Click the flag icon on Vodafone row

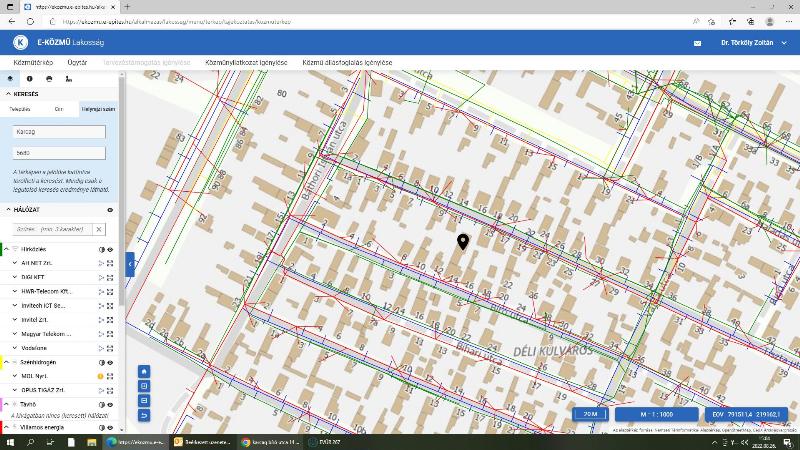tap(101, 348)
